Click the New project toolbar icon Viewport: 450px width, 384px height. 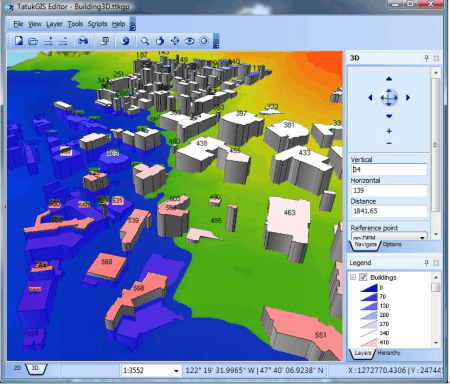click(19, 41)
